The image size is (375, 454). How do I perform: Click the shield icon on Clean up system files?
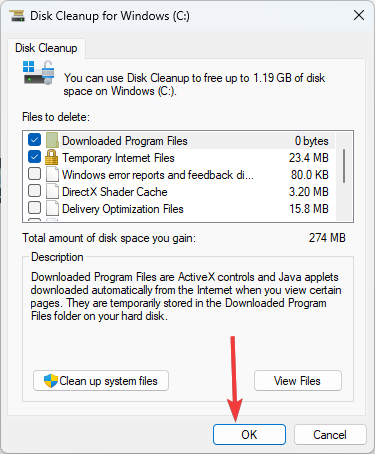[x=51, y=380]
